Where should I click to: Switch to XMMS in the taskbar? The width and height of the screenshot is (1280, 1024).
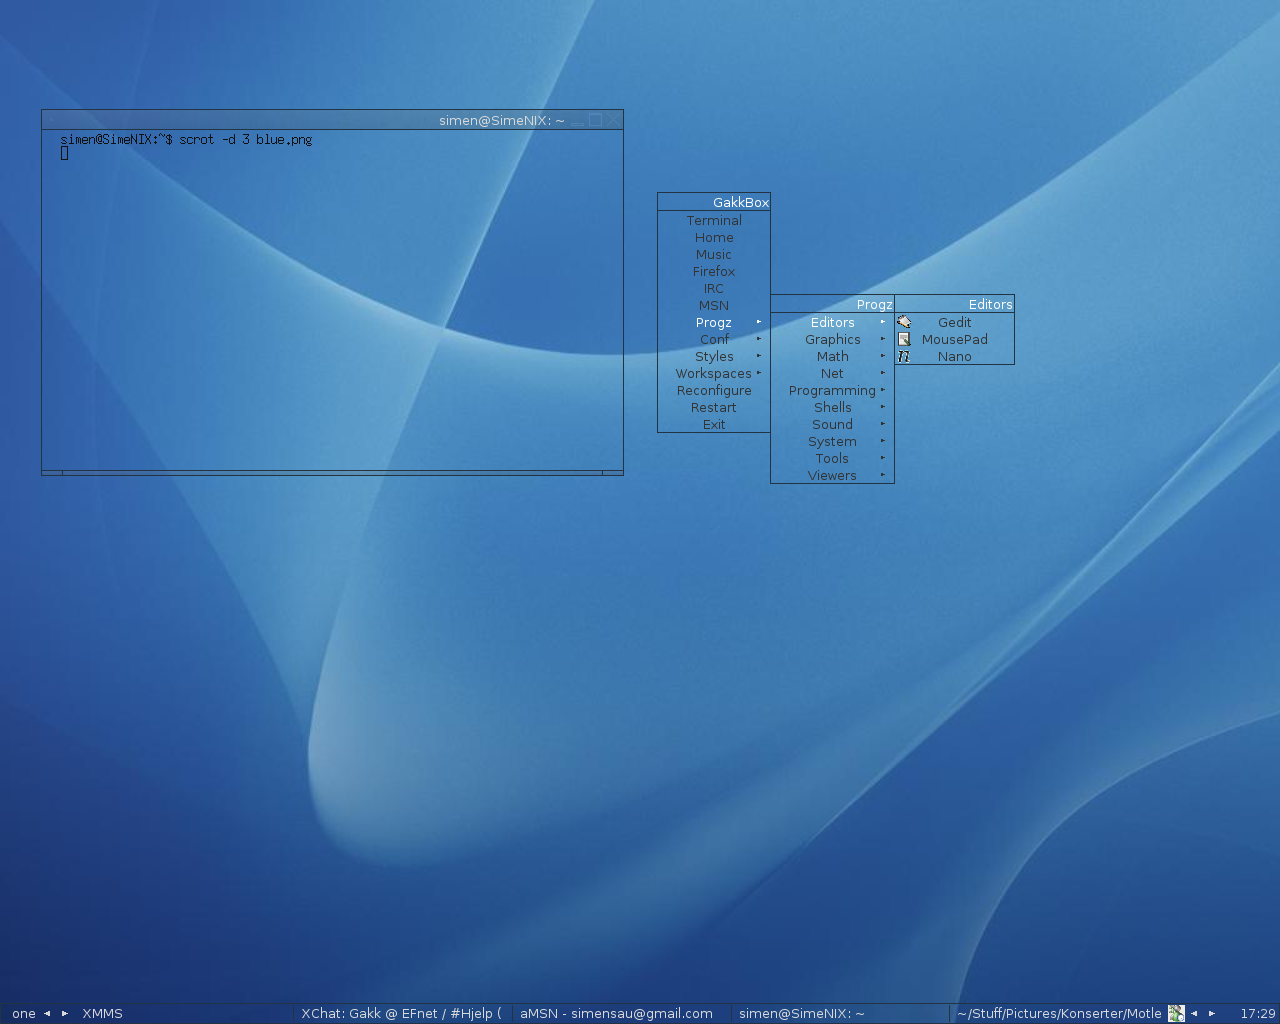click(184, 1013)
